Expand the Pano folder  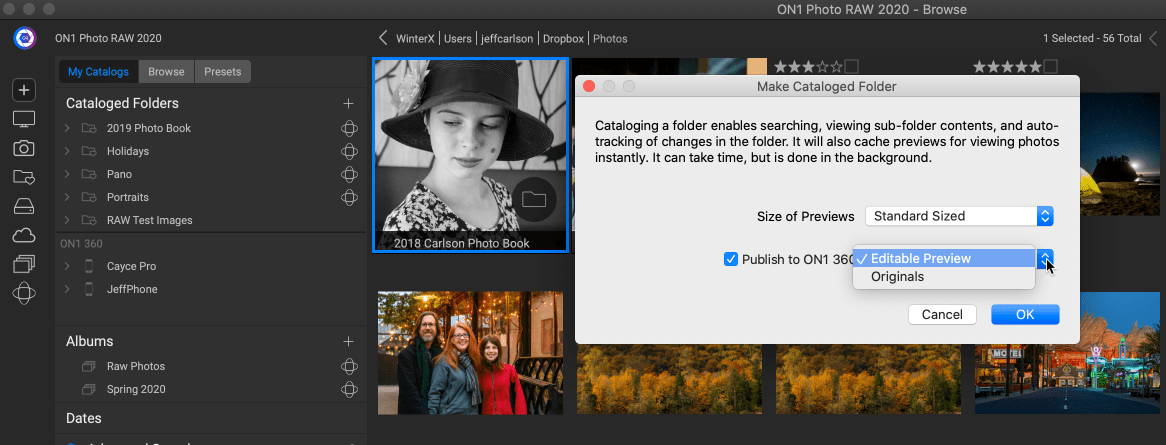[67, 174]
